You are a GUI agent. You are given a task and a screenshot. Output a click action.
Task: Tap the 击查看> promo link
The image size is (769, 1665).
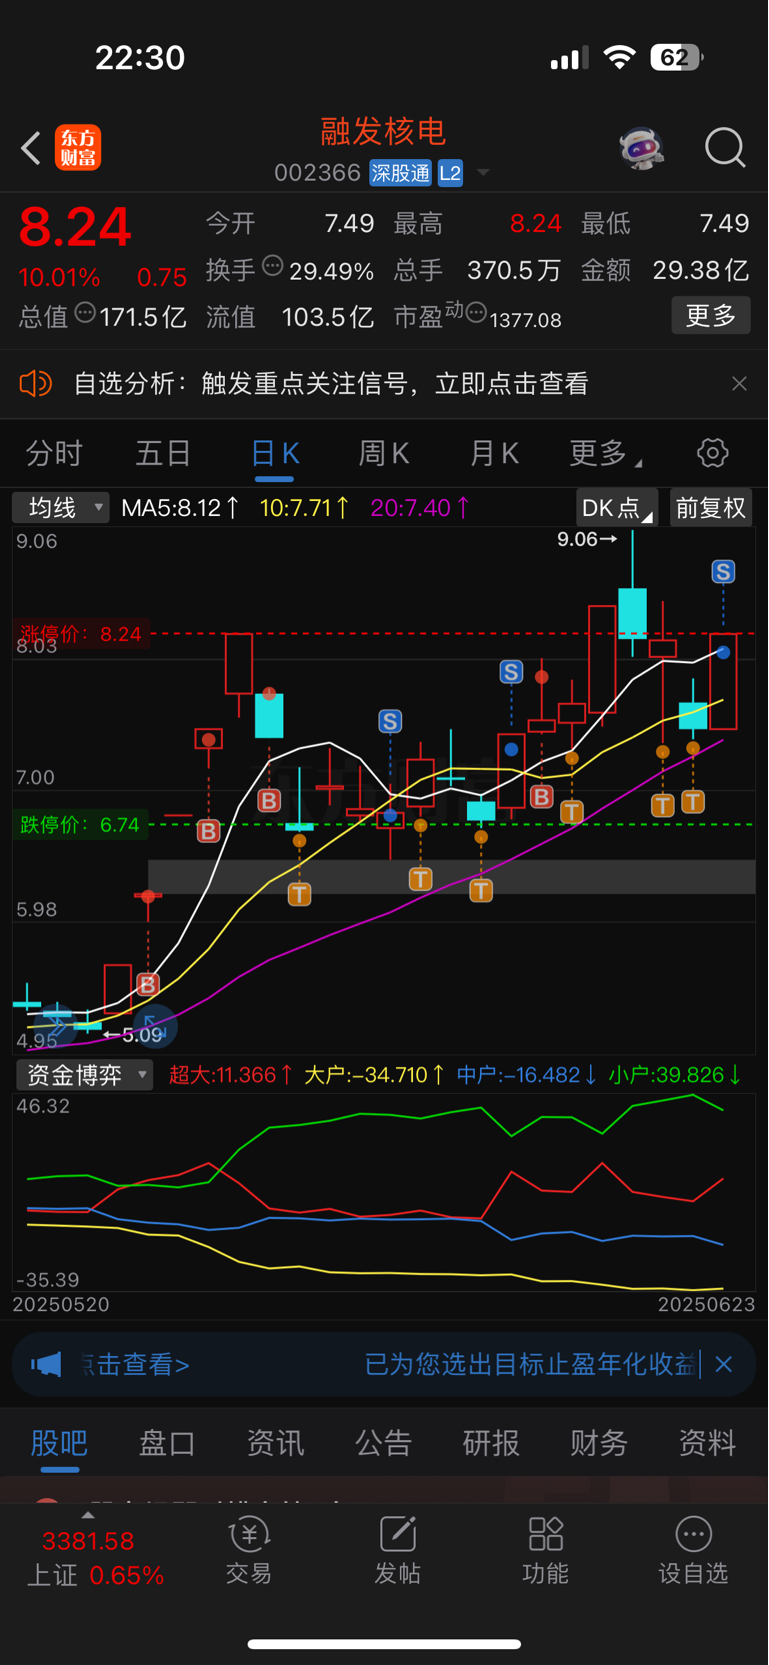(135, 1364)
